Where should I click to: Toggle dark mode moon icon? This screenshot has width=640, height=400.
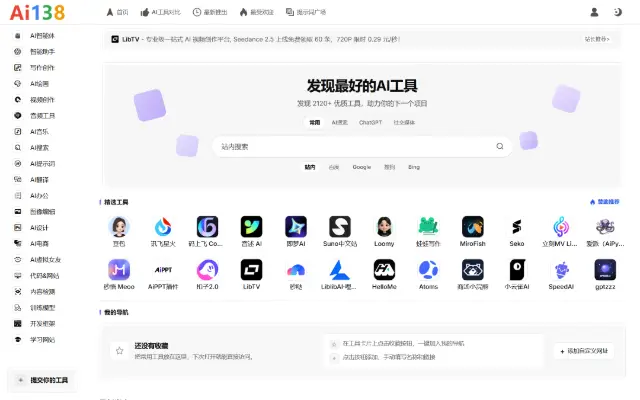pyautogui.click(x=618, y=12)
